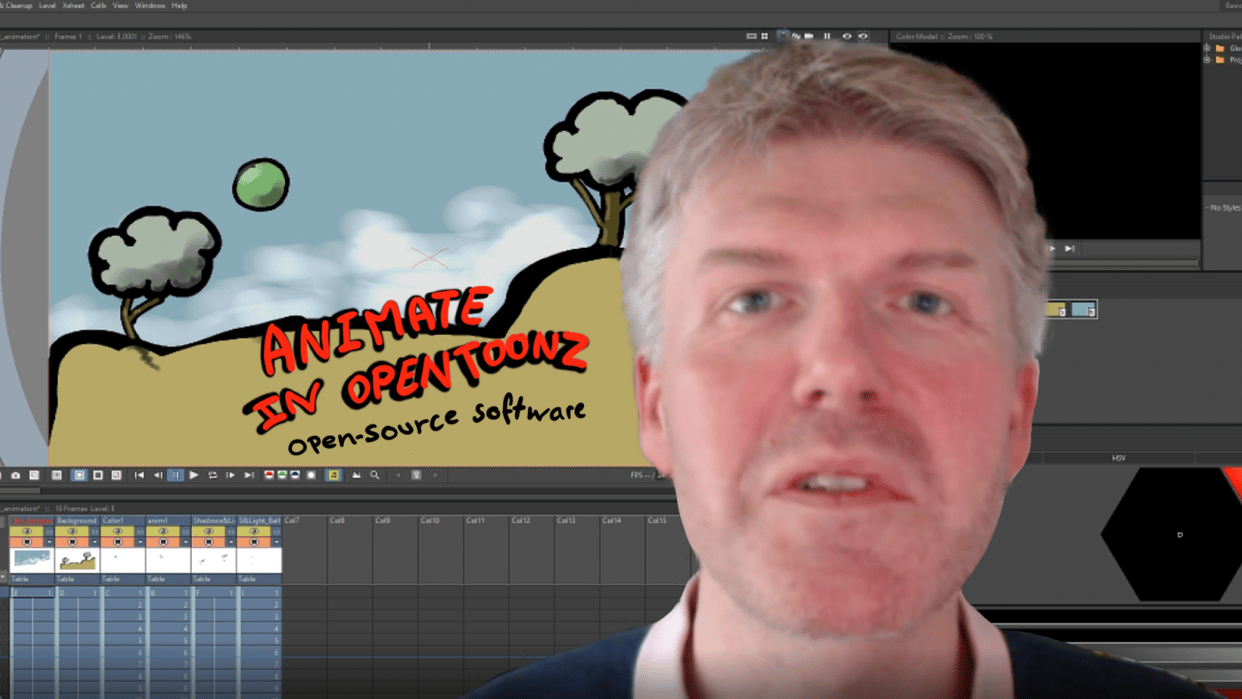Toggle the green channel view
The height and width of the screenshot is (699, 1242).
(282, 475)
